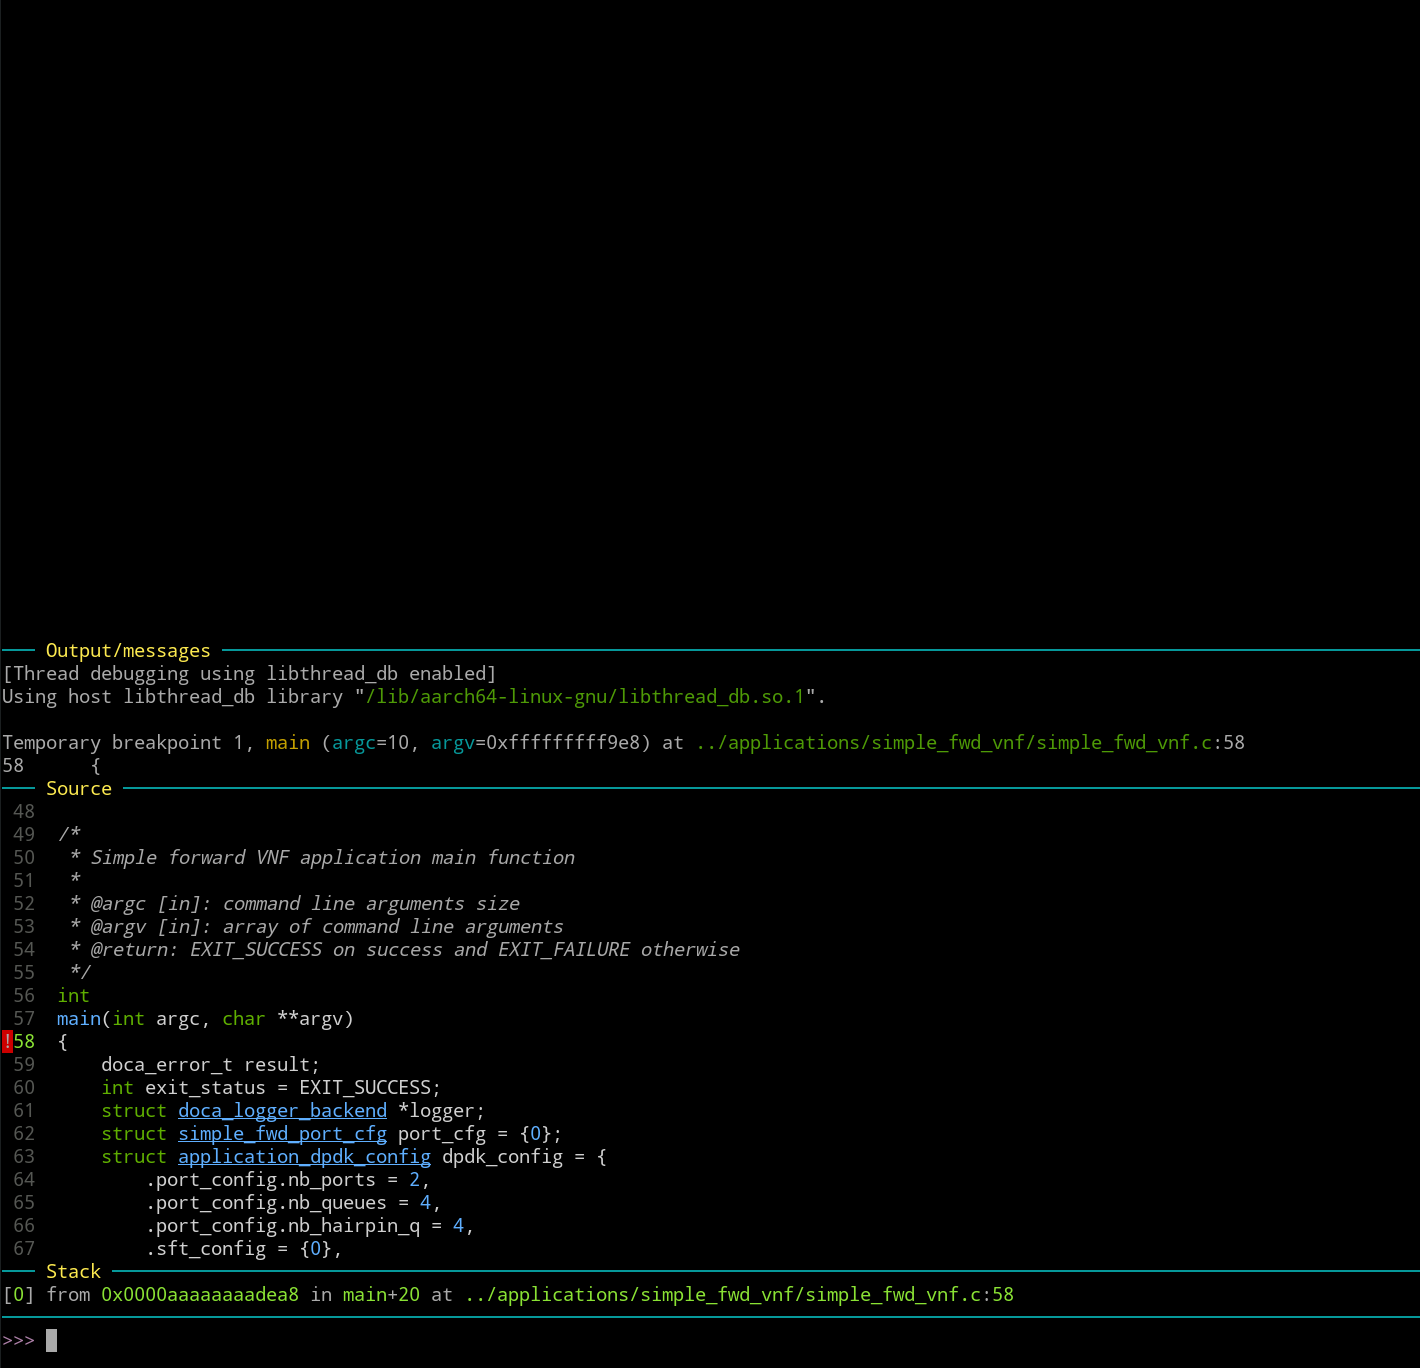Viewport: 1420px width, 1368px height.
Task: Click the '[0]' stack frame index
Action: (18, 1295)
